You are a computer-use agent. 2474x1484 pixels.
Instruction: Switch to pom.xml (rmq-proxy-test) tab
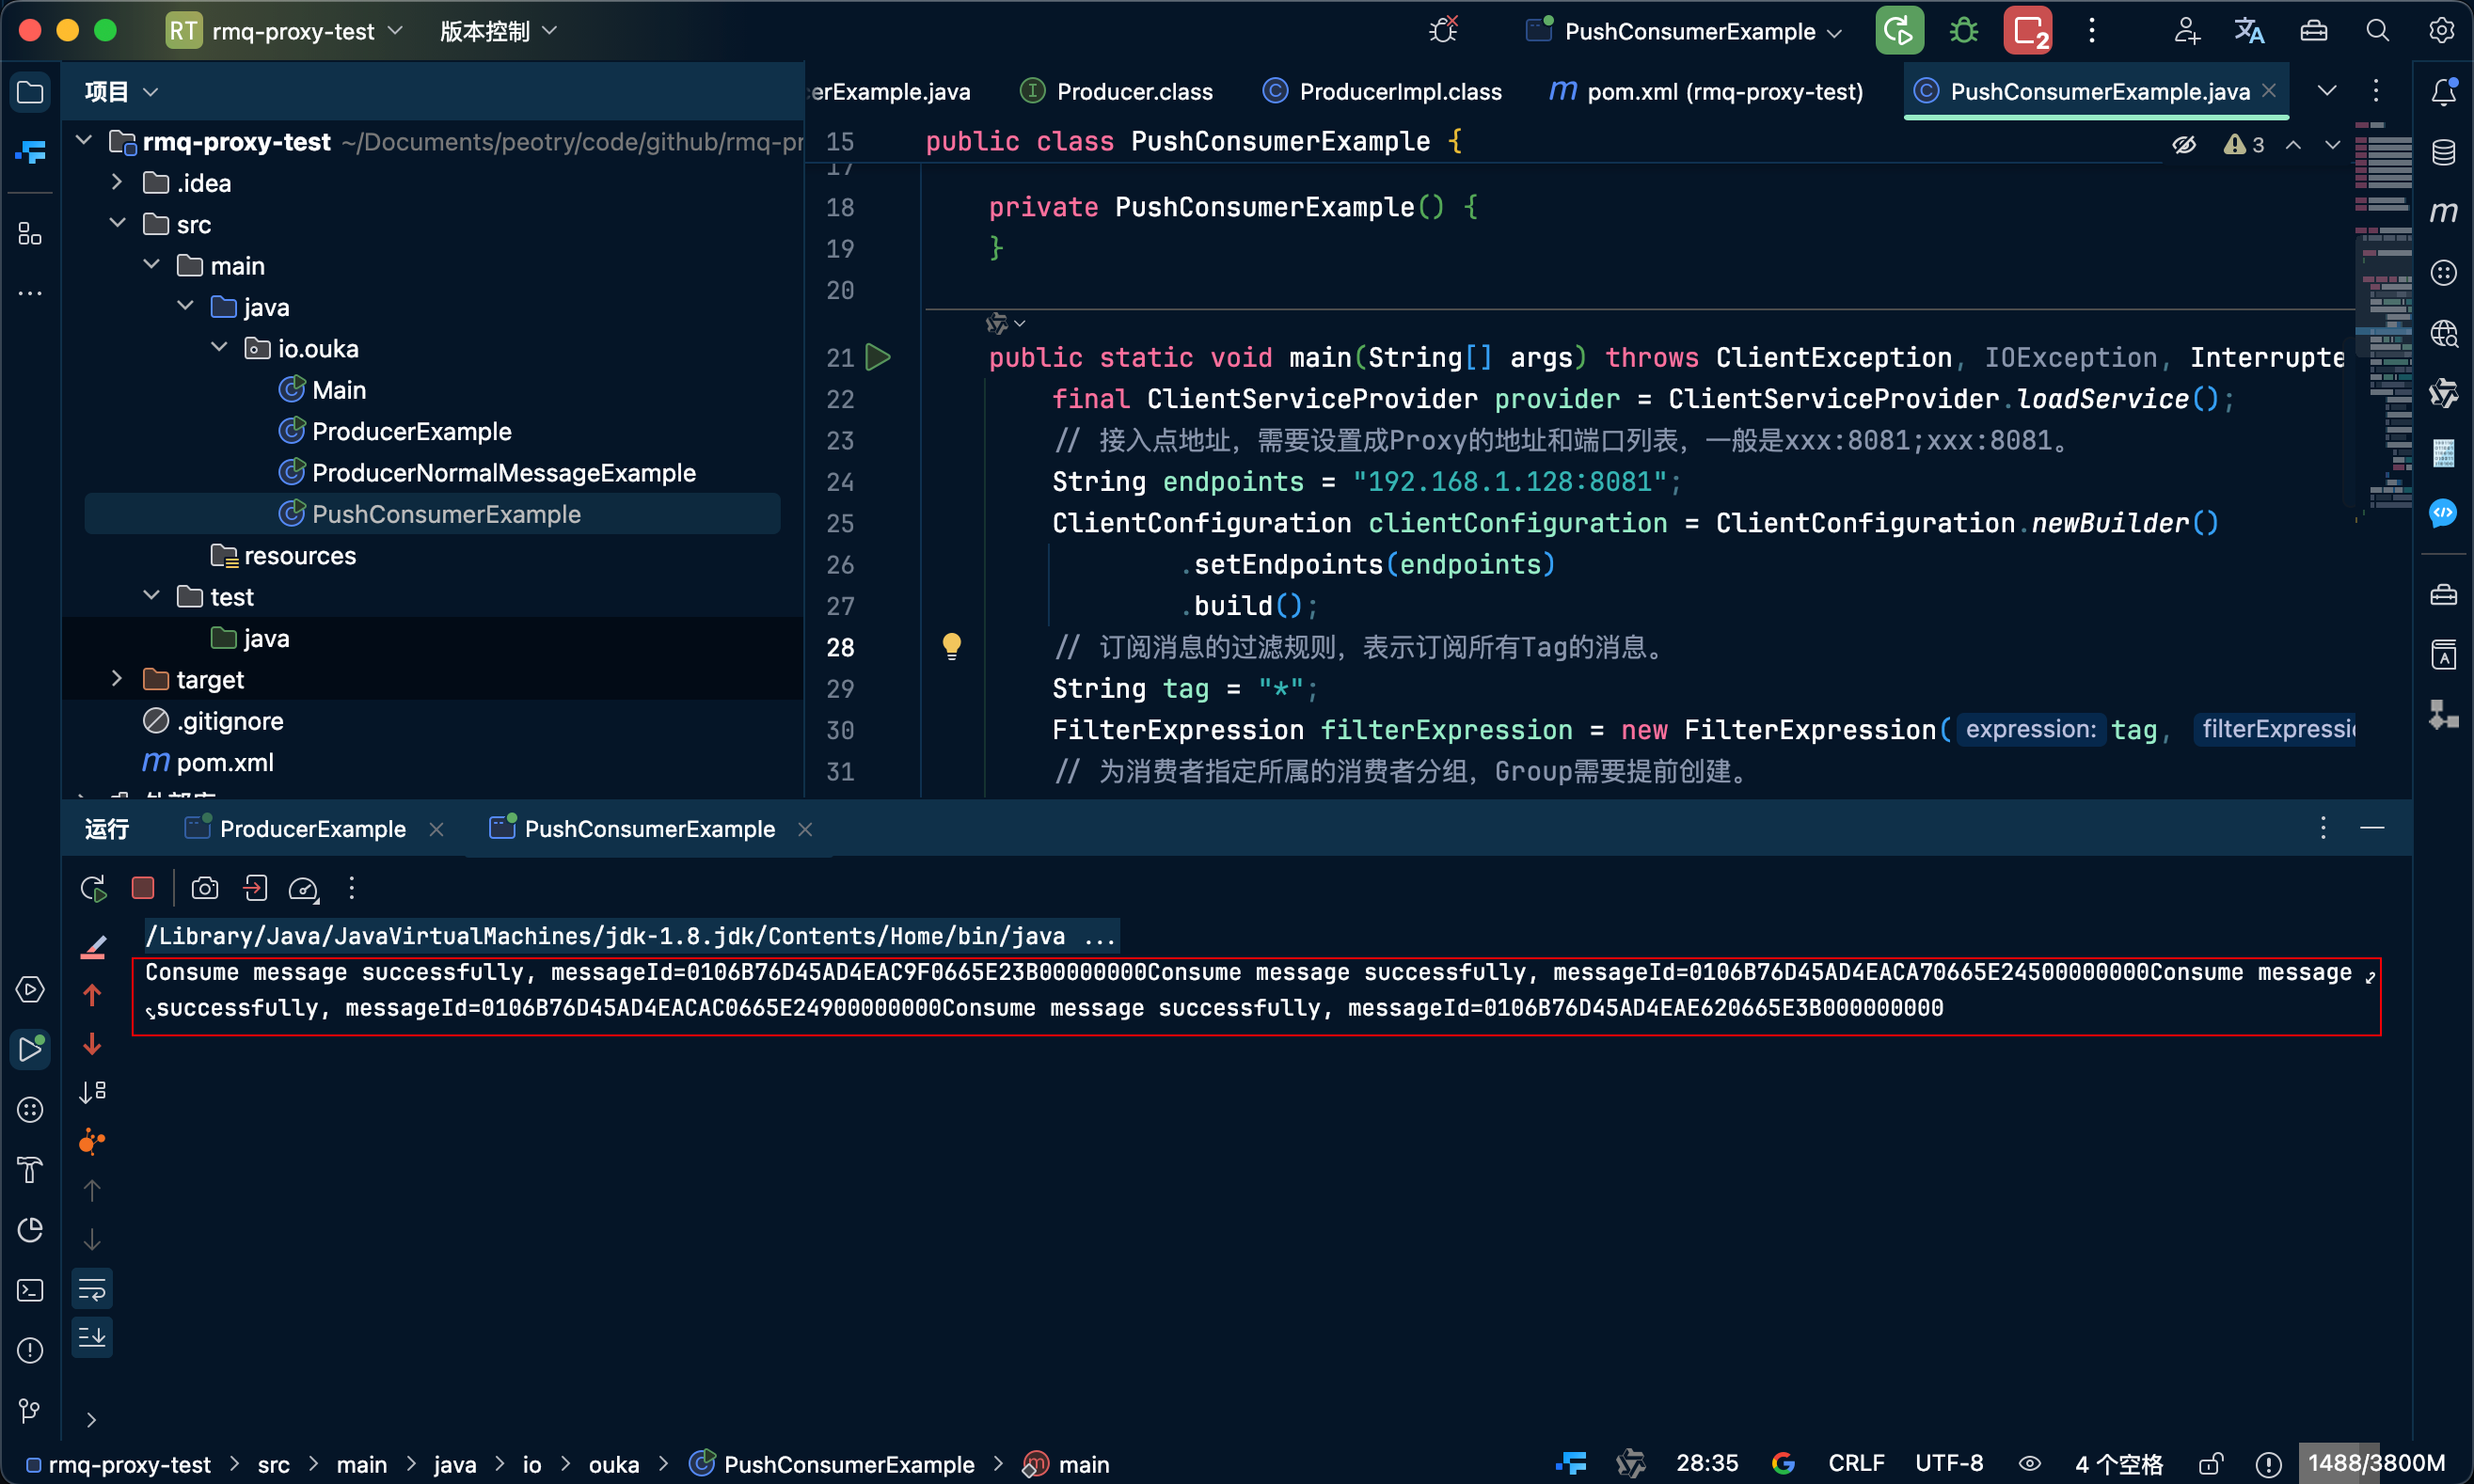1707,92
